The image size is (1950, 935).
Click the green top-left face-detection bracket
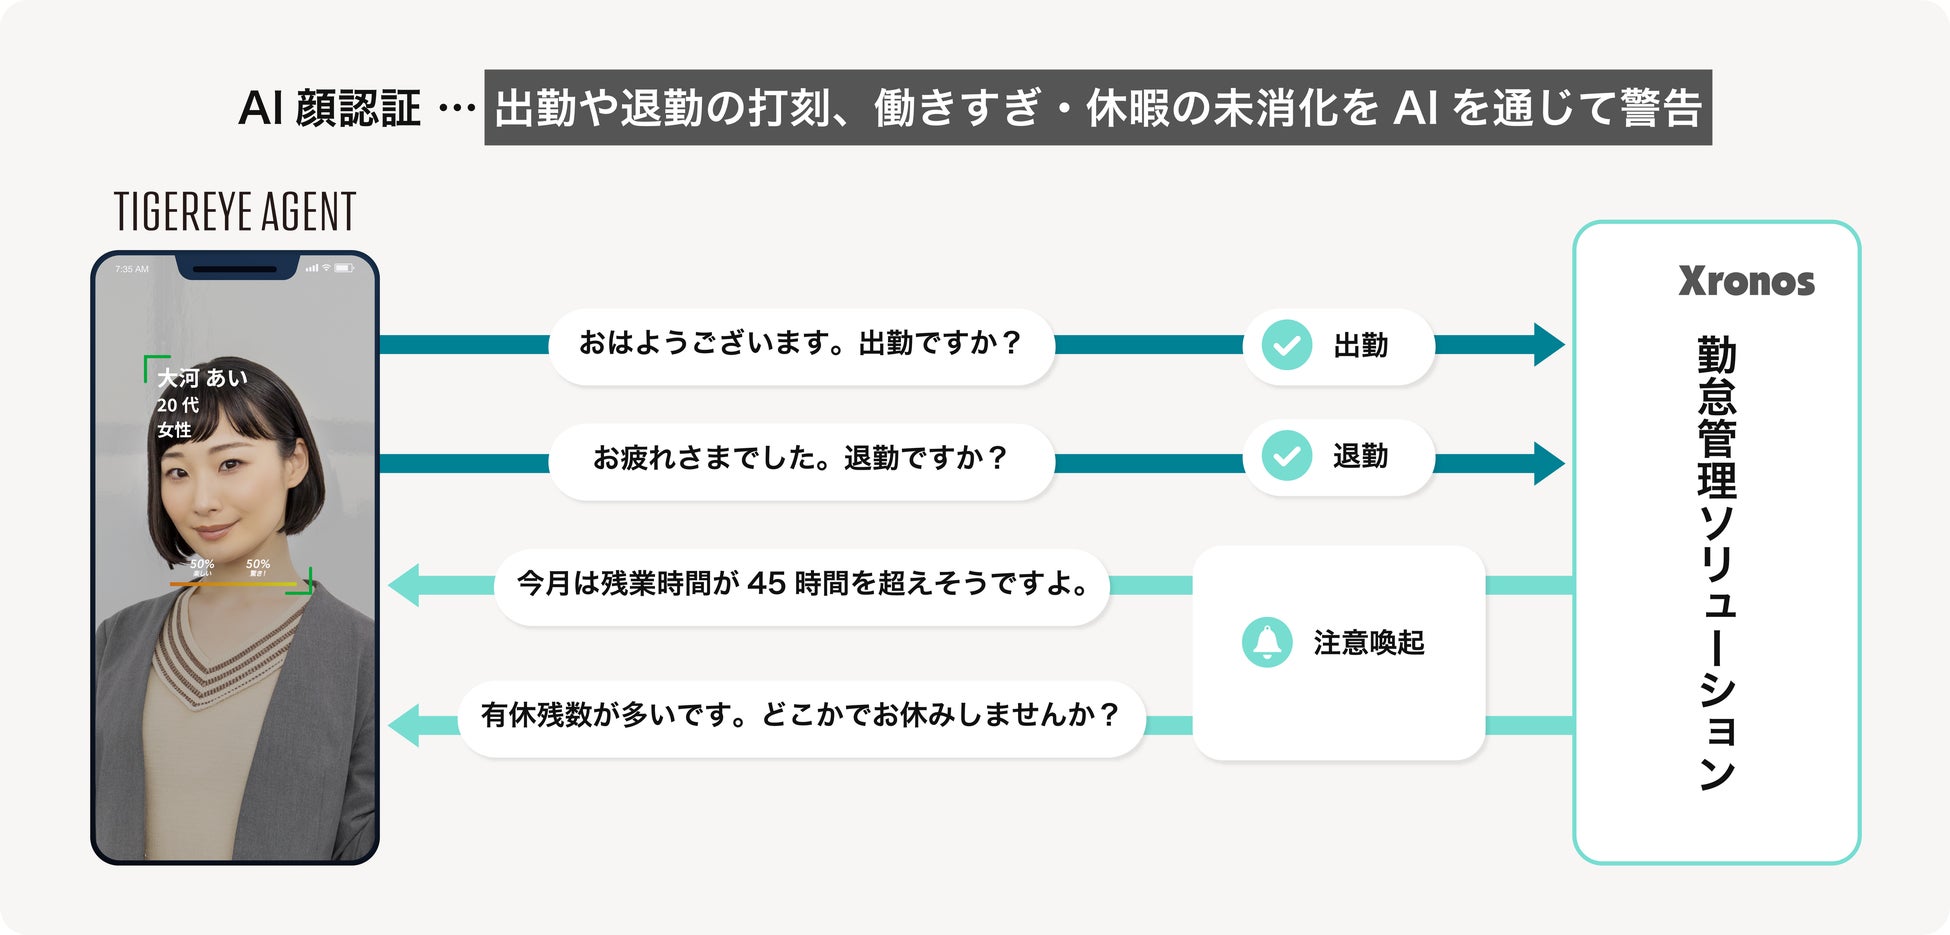coord(153,366)
